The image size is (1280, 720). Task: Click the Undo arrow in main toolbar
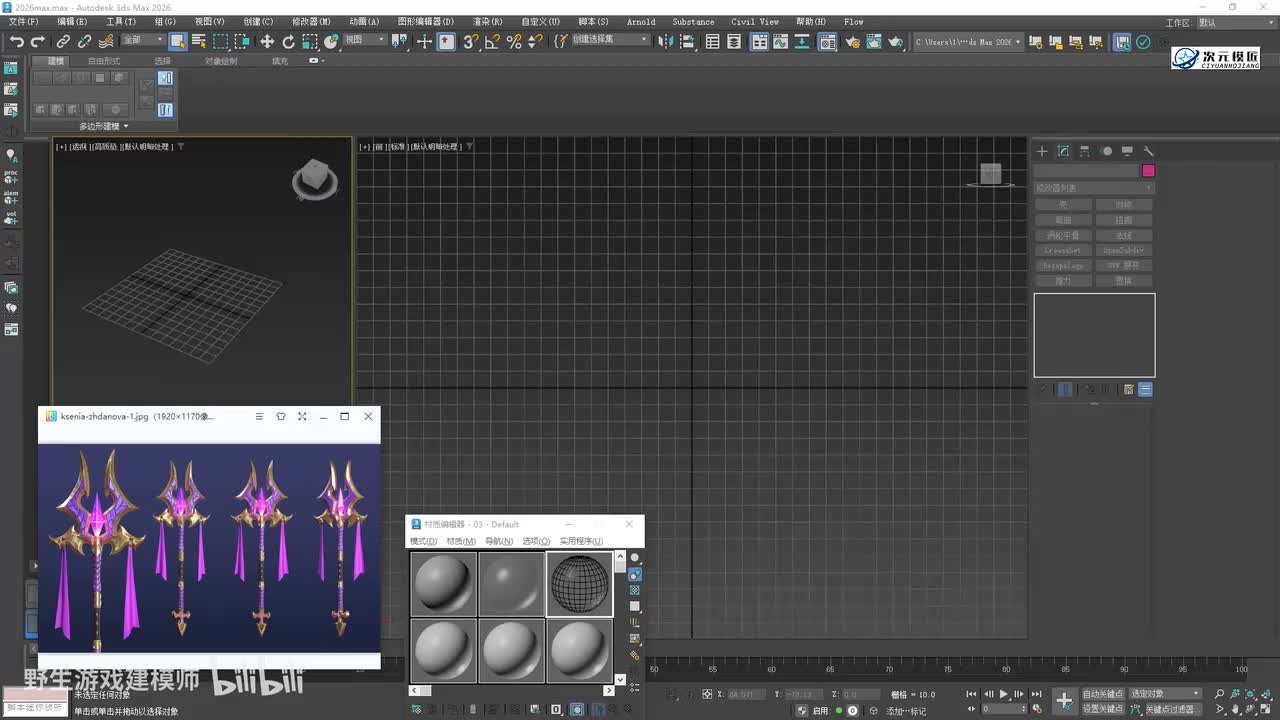coord(16,41)
